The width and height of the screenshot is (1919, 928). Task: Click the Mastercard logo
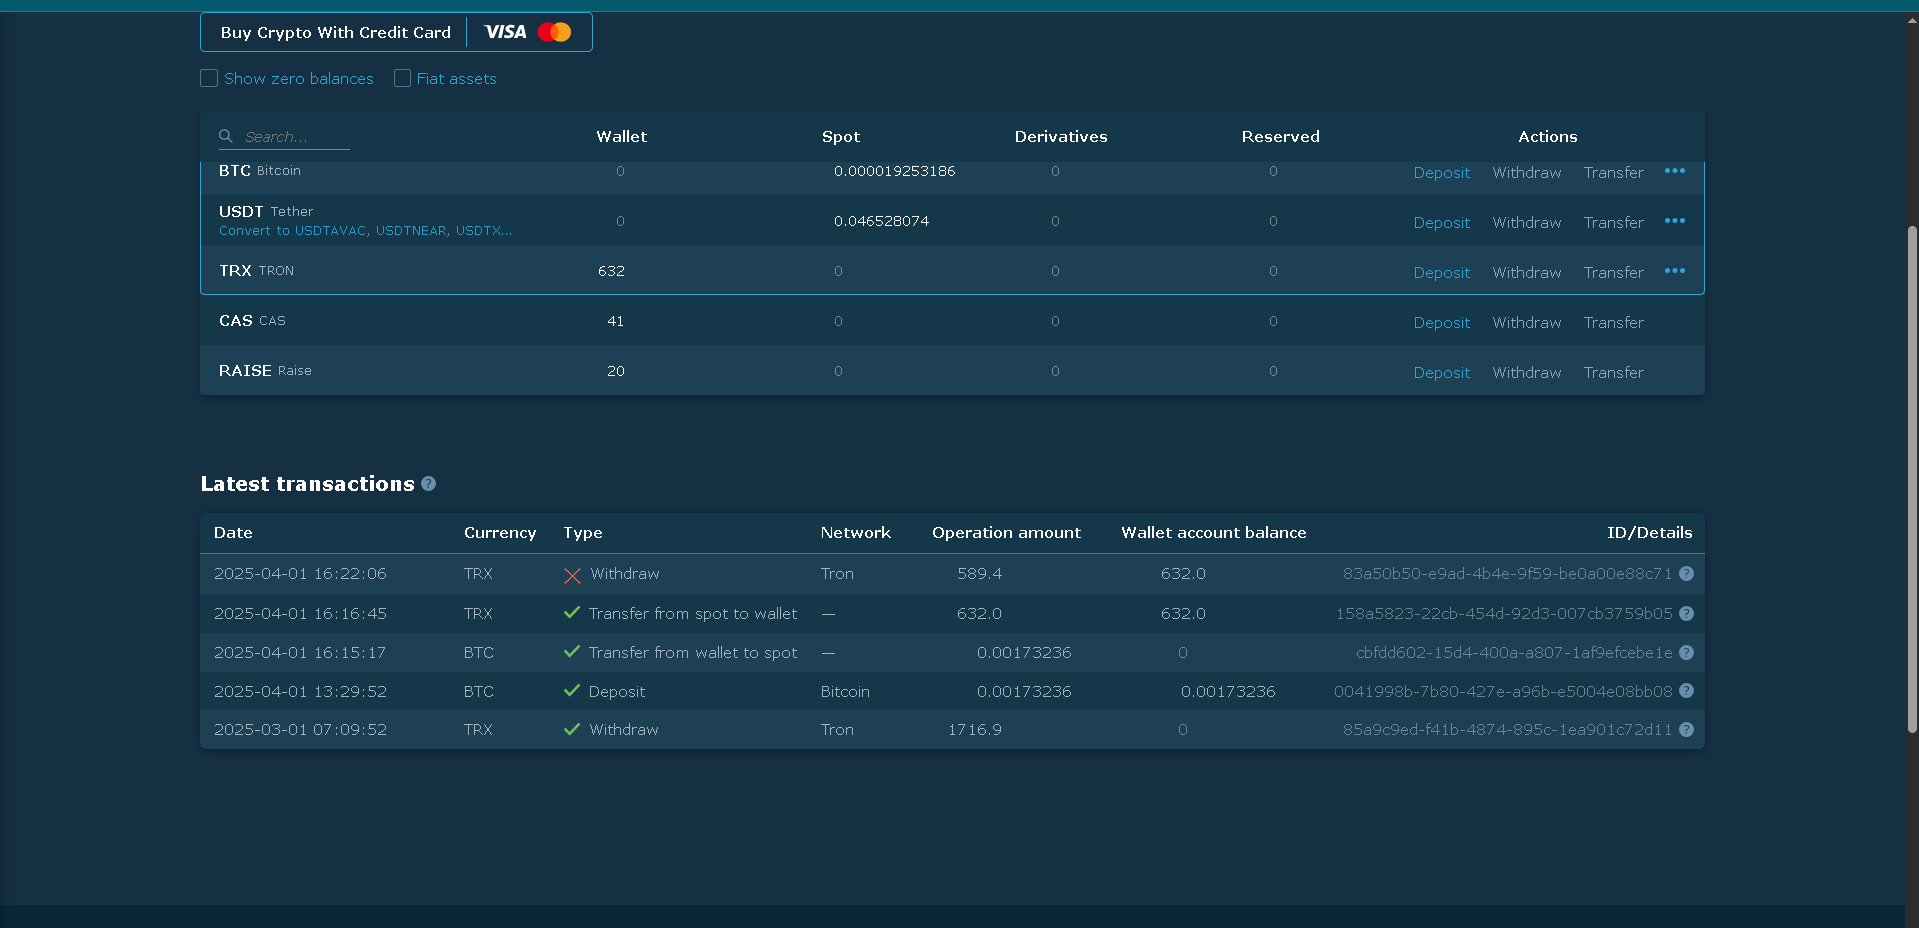554,32
